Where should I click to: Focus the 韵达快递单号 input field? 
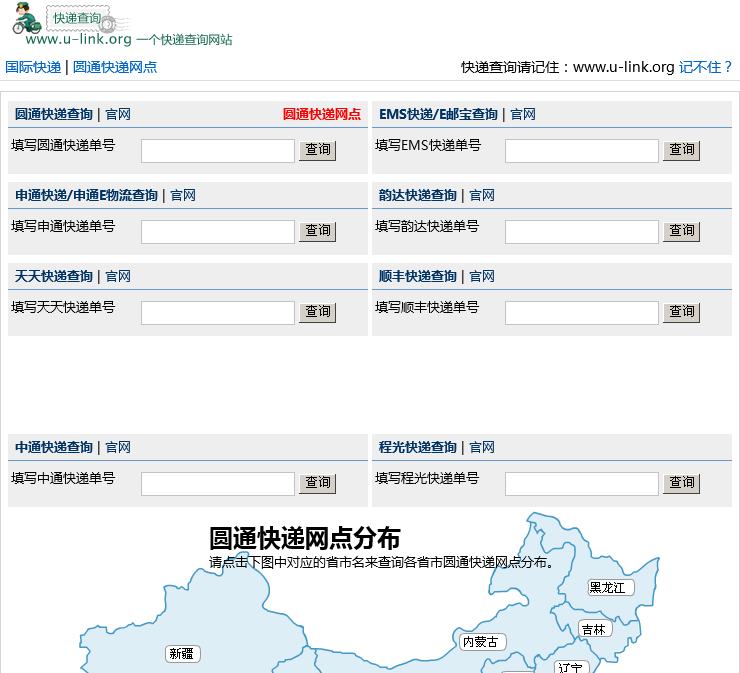581,232
